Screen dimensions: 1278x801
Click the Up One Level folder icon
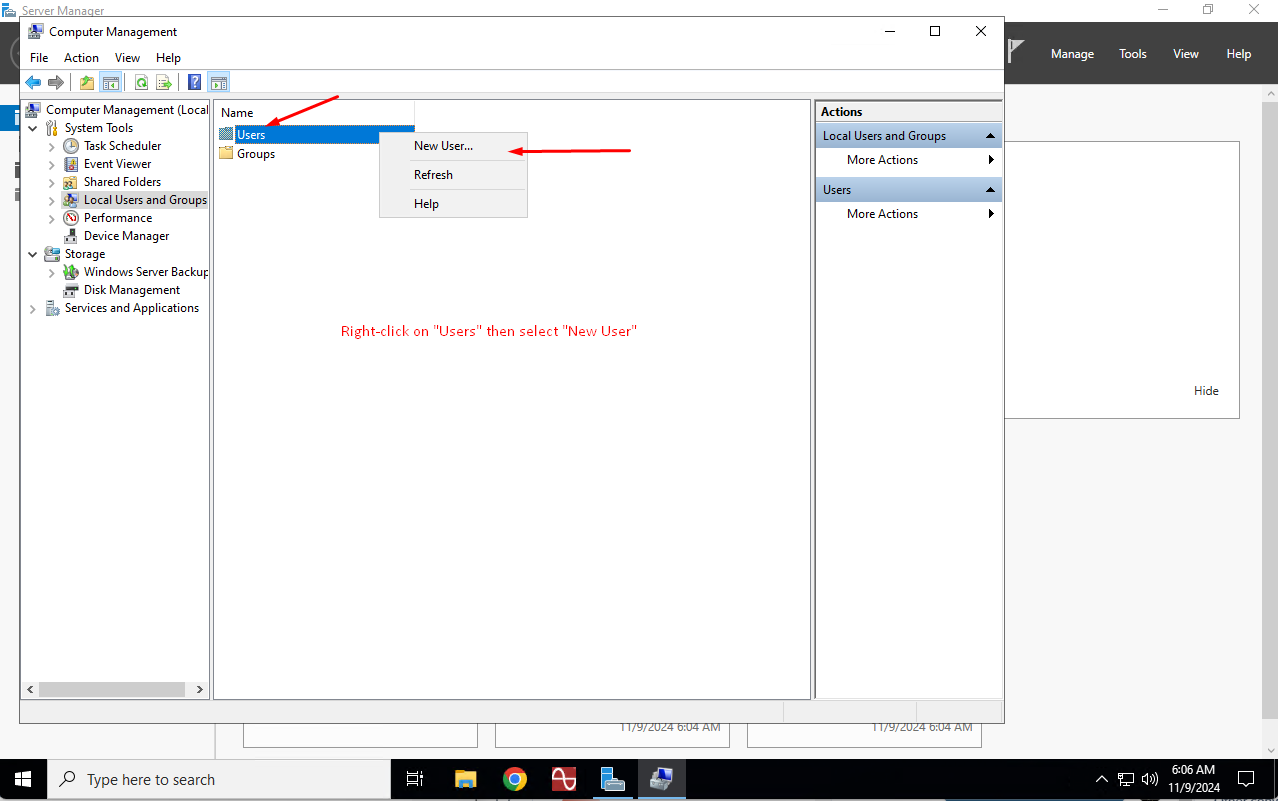(x=87, y=83)
